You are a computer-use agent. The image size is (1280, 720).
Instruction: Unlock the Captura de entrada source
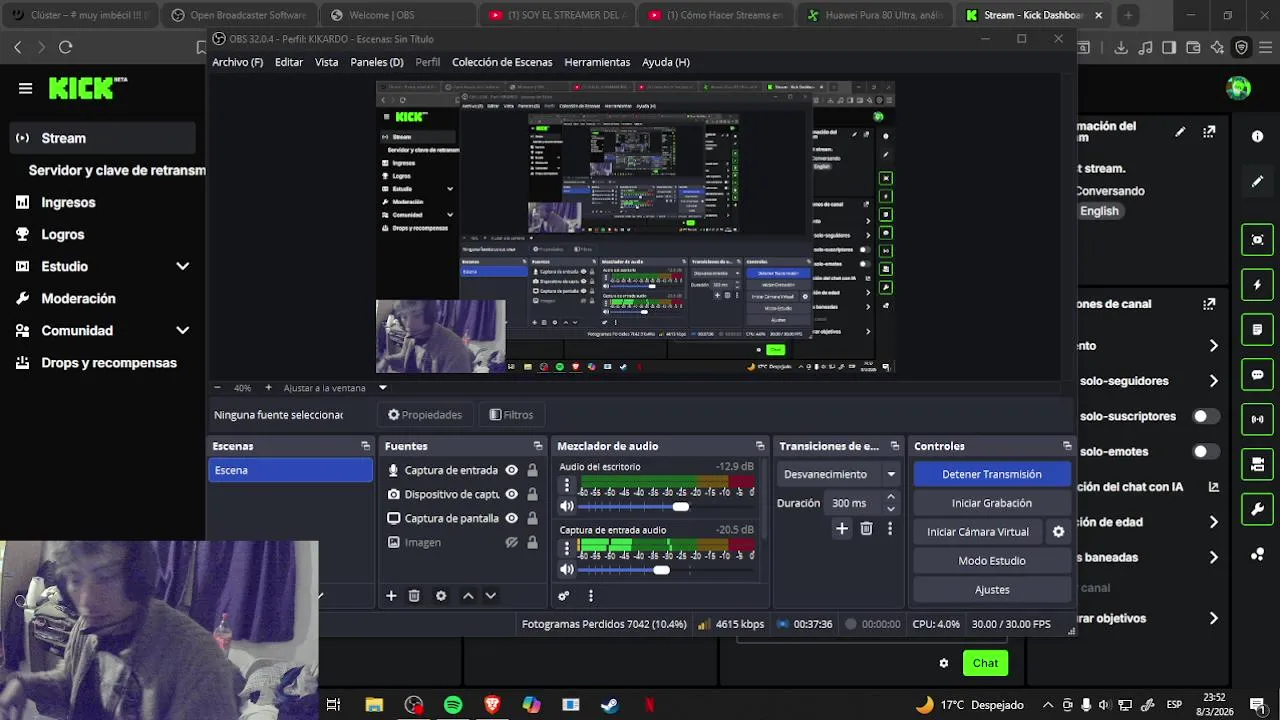[x=532, y=470]
